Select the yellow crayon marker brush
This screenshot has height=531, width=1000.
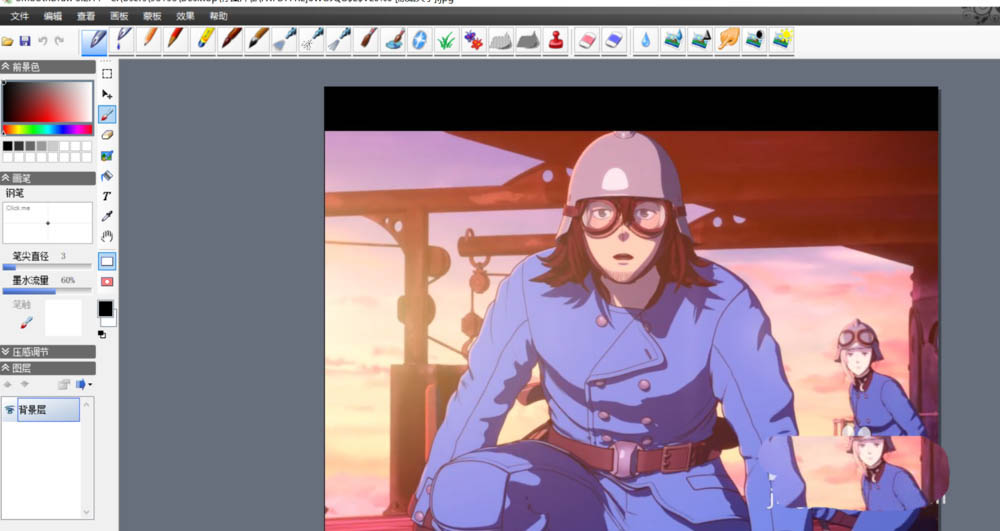coord(203,41)
